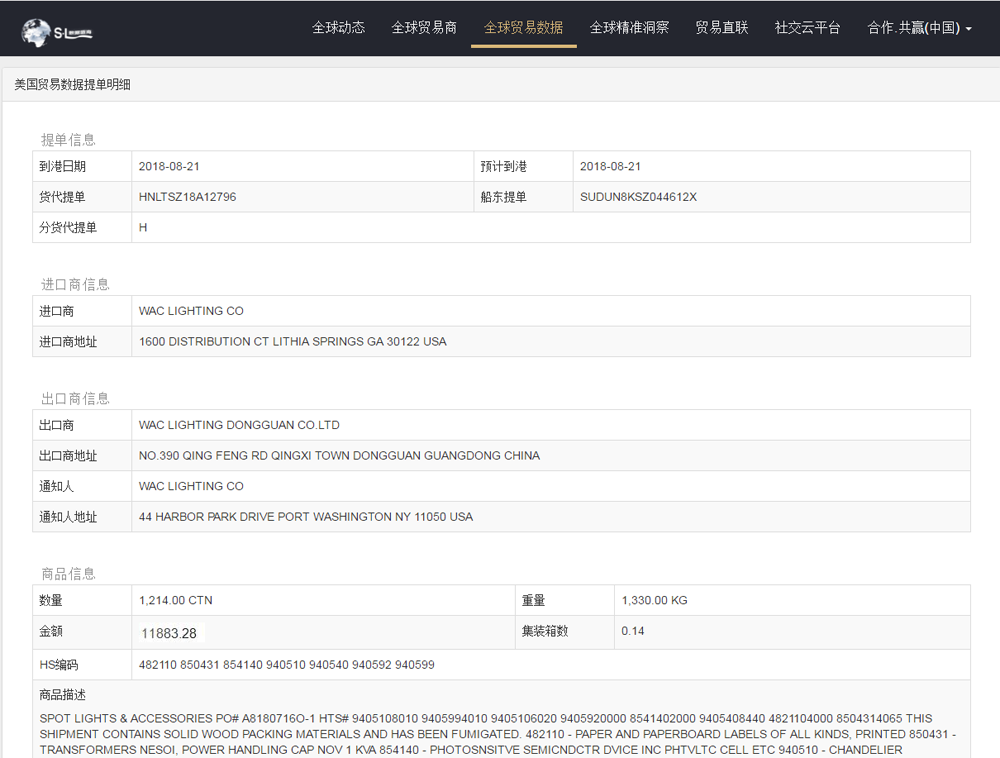
Task: Open the 全球动态 menu item
Action: point(338,27)
